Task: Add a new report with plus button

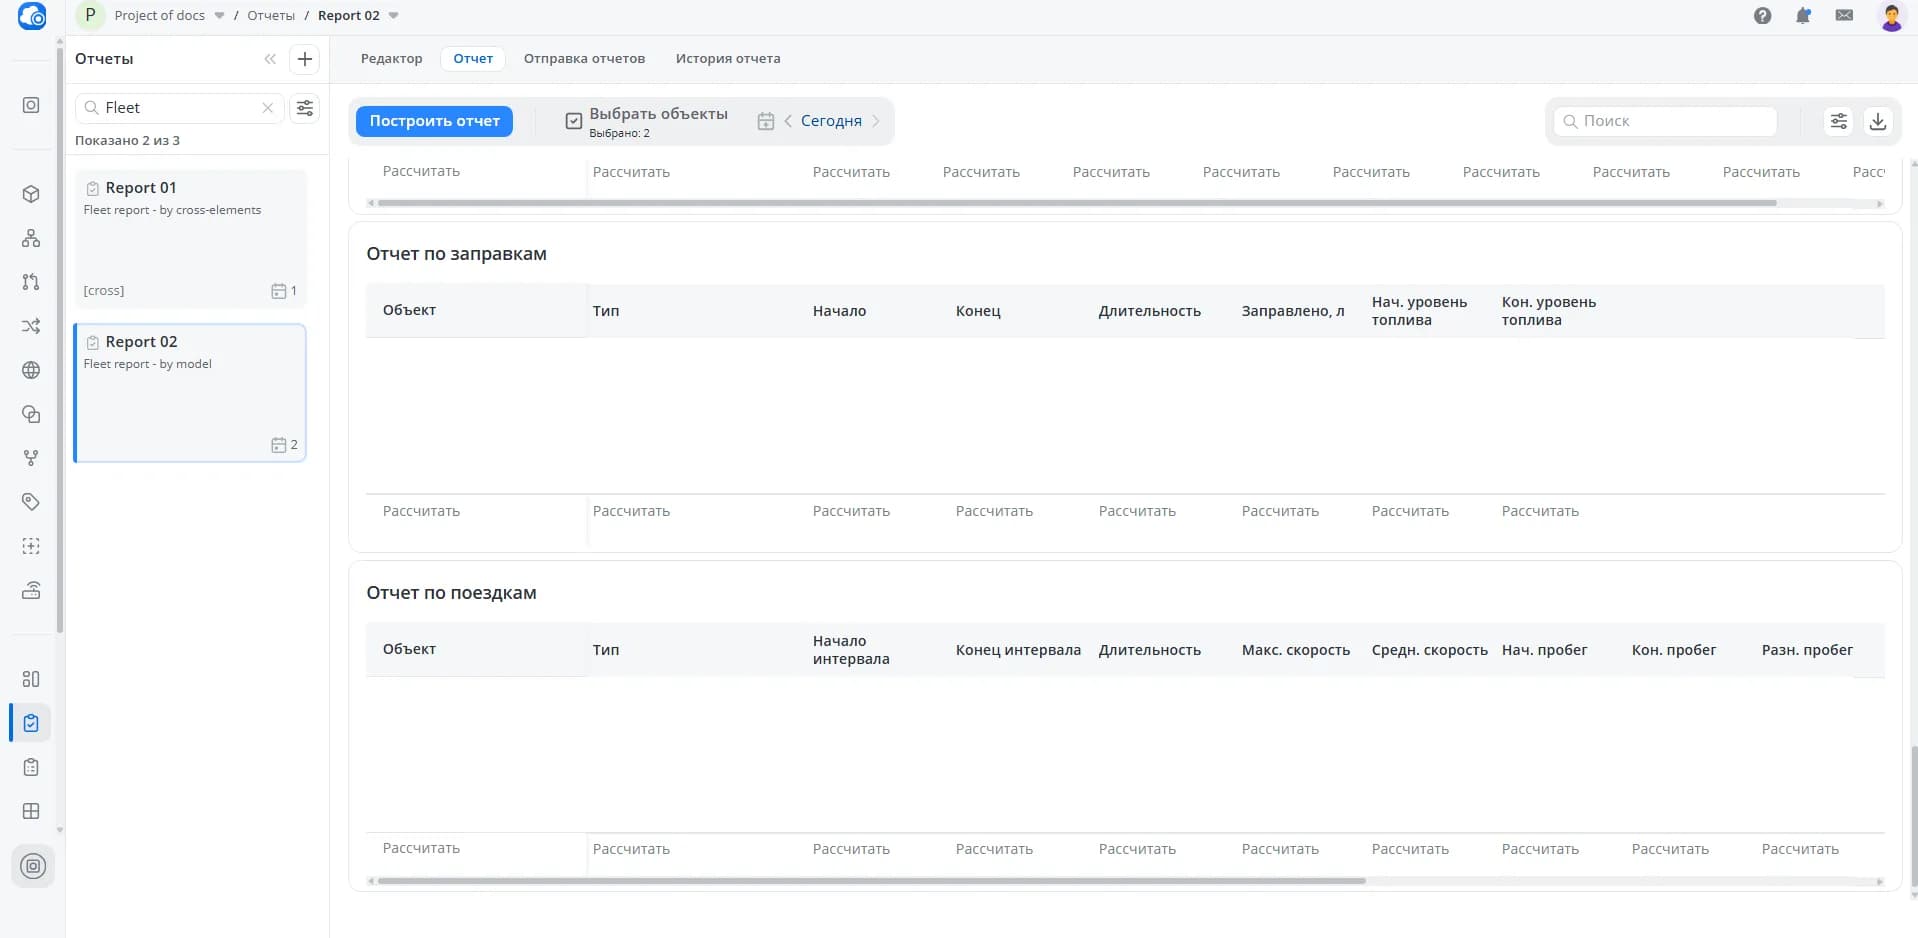Action: pos(305,59)
